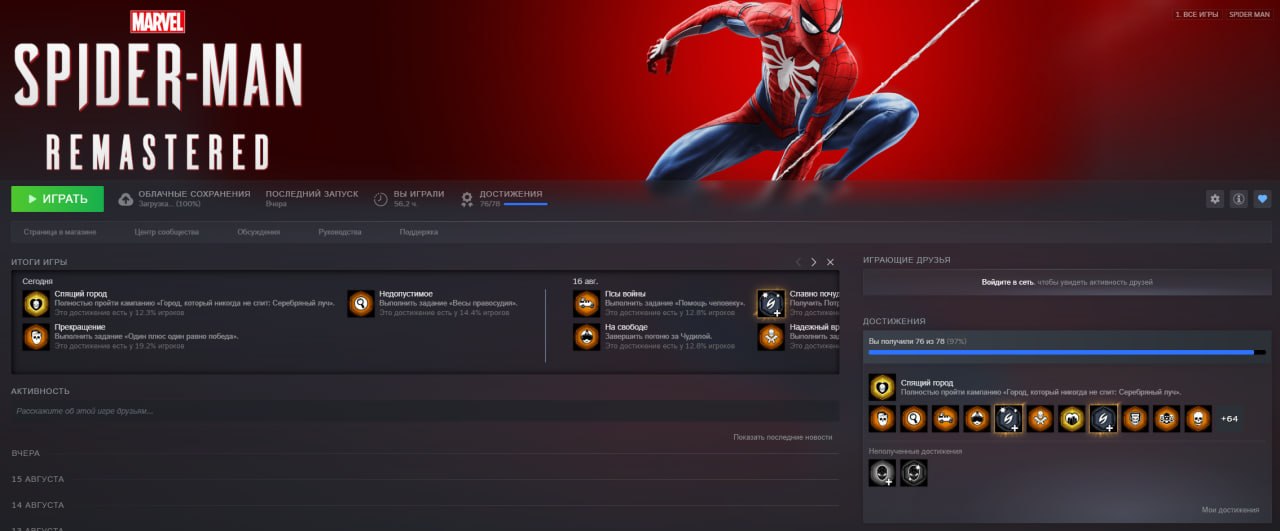Open the «Страница в магазине» tab

tap(60, 232)
